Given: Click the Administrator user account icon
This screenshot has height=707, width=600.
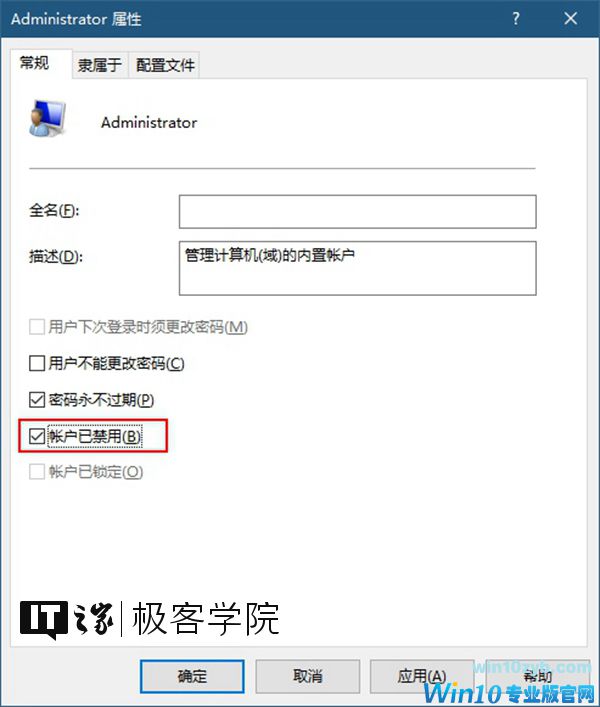Looking at the screenshot, I should [47, 118].
